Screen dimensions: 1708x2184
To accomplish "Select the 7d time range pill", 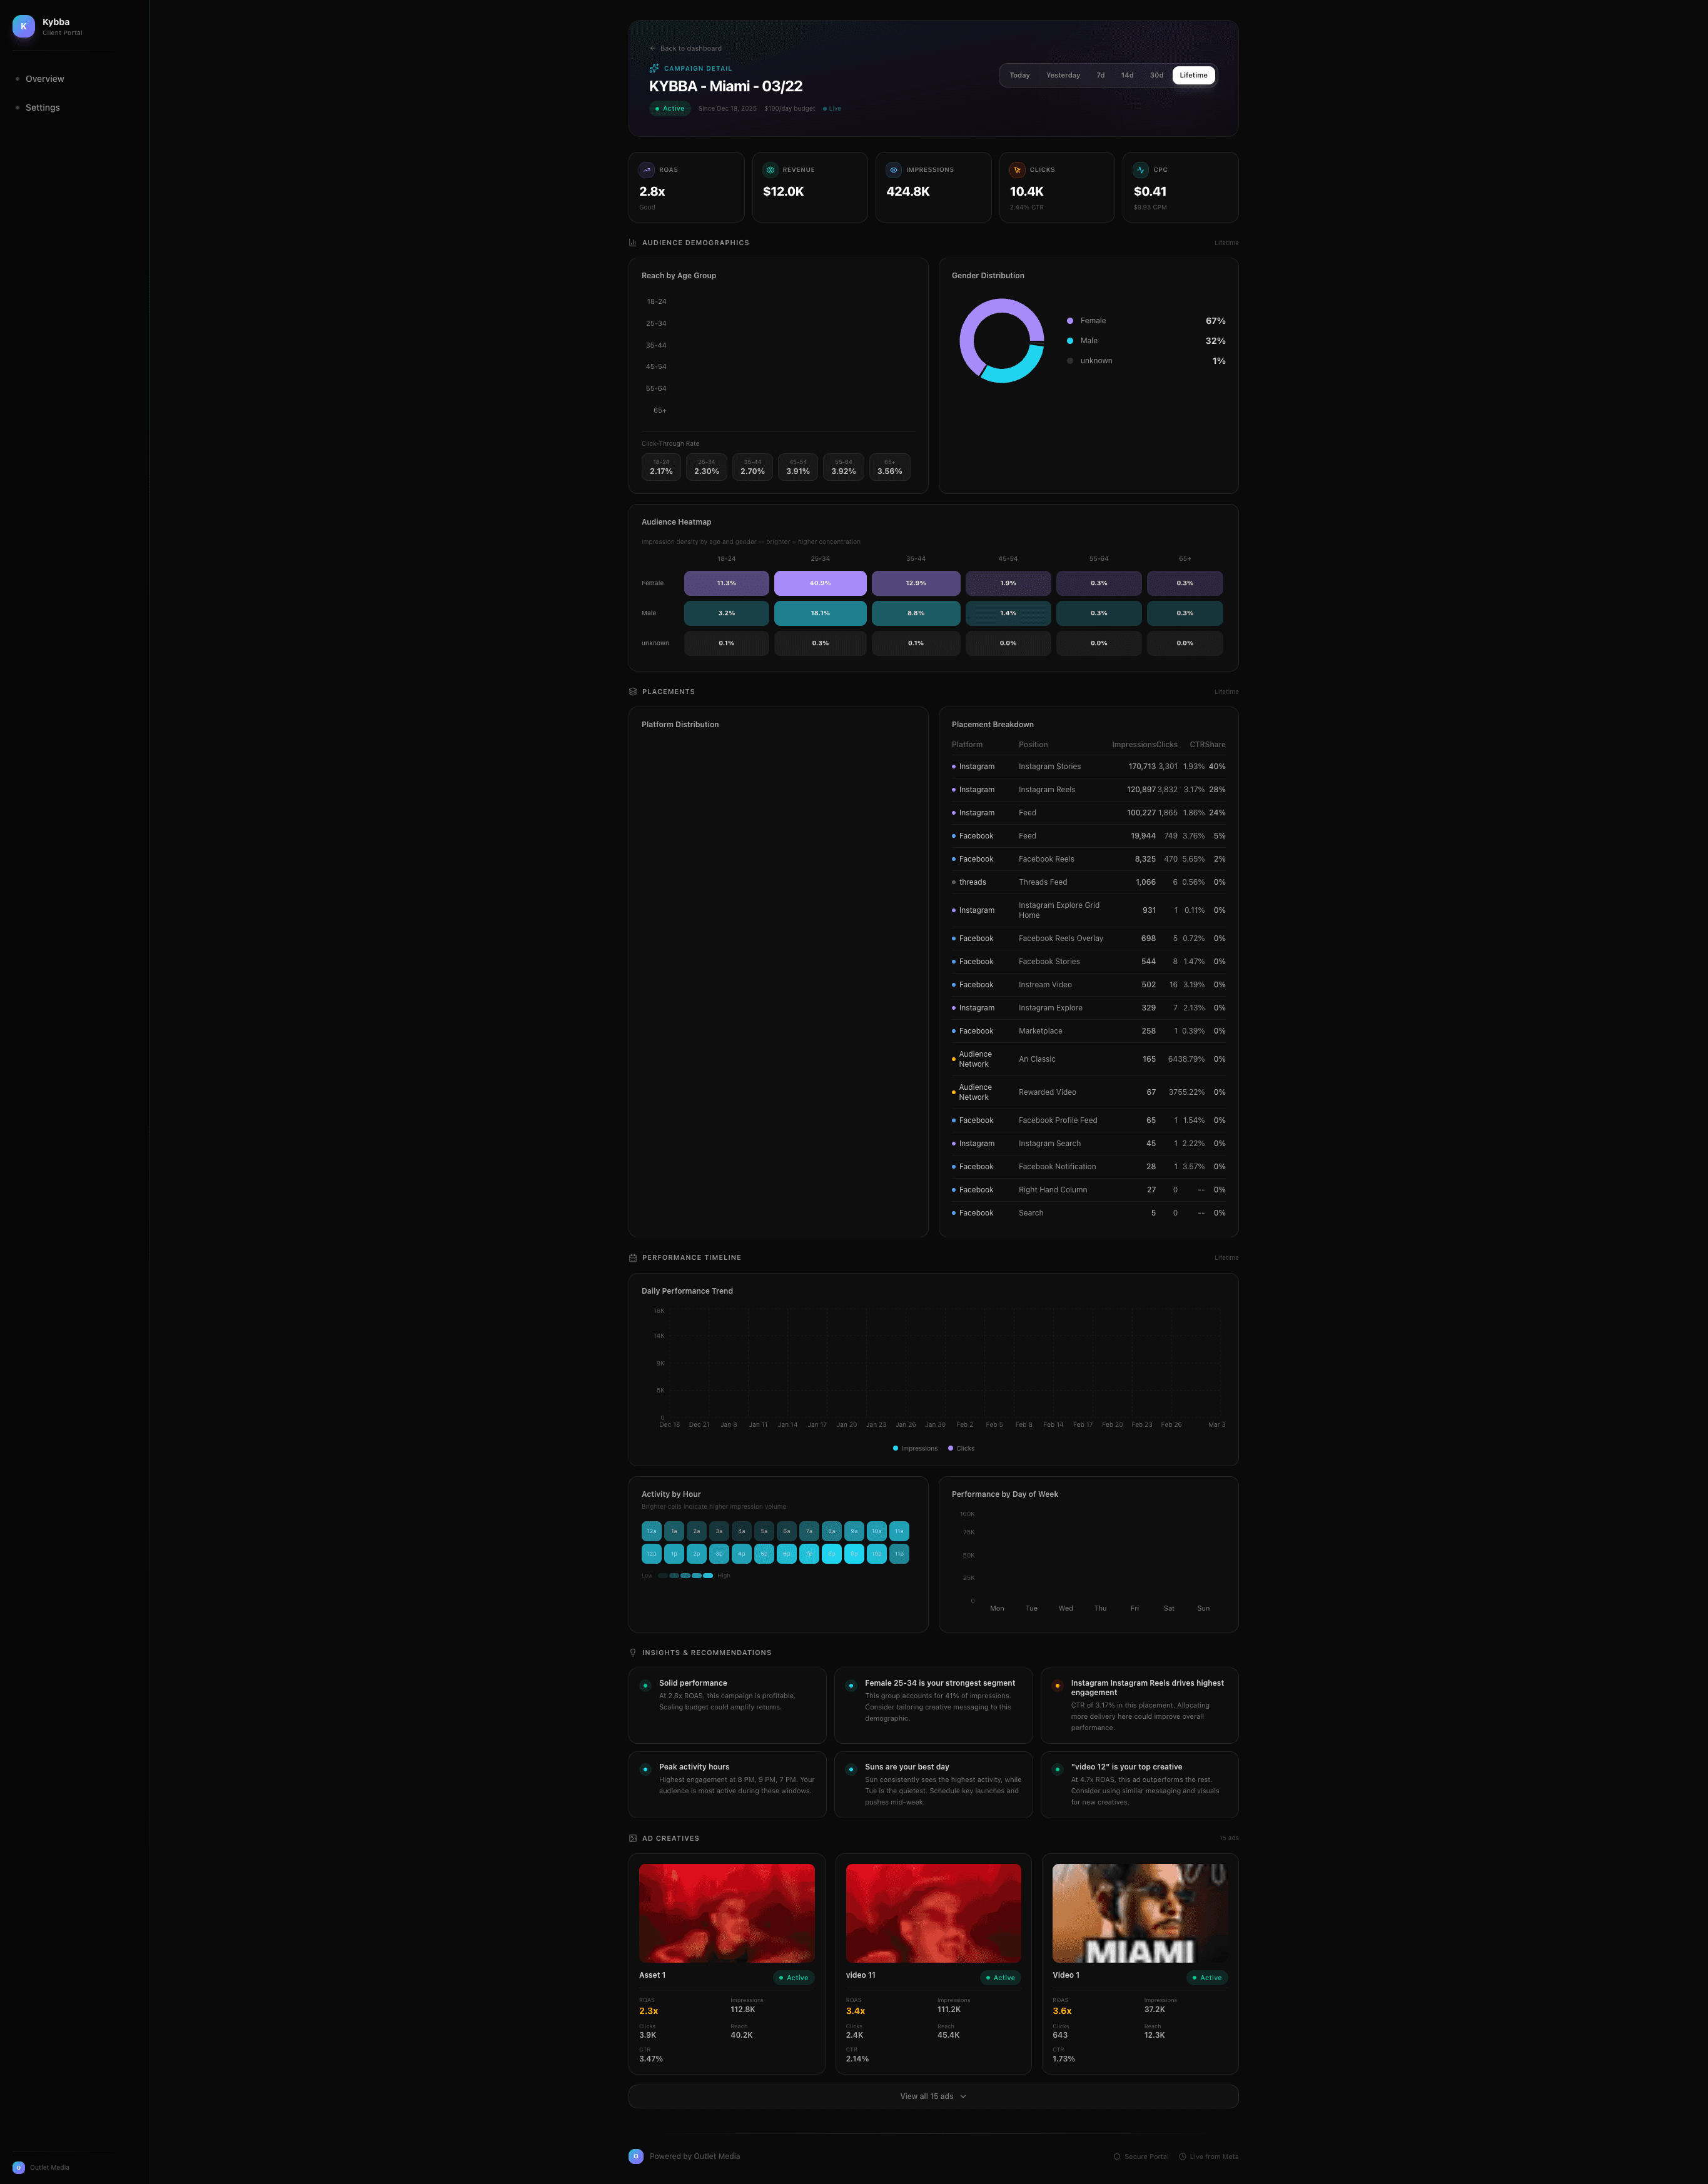I will [1100, 75].
